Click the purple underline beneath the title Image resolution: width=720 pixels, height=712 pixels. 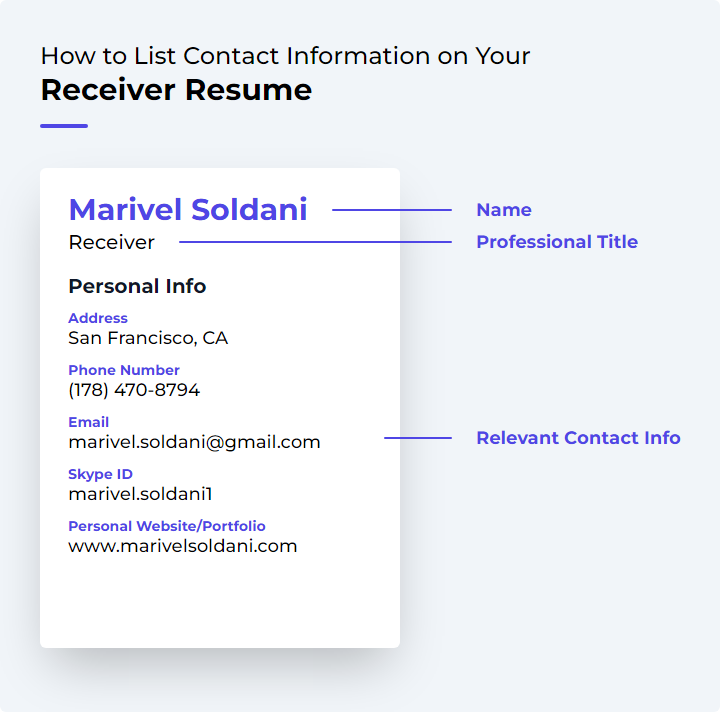[x=64, y=126]
